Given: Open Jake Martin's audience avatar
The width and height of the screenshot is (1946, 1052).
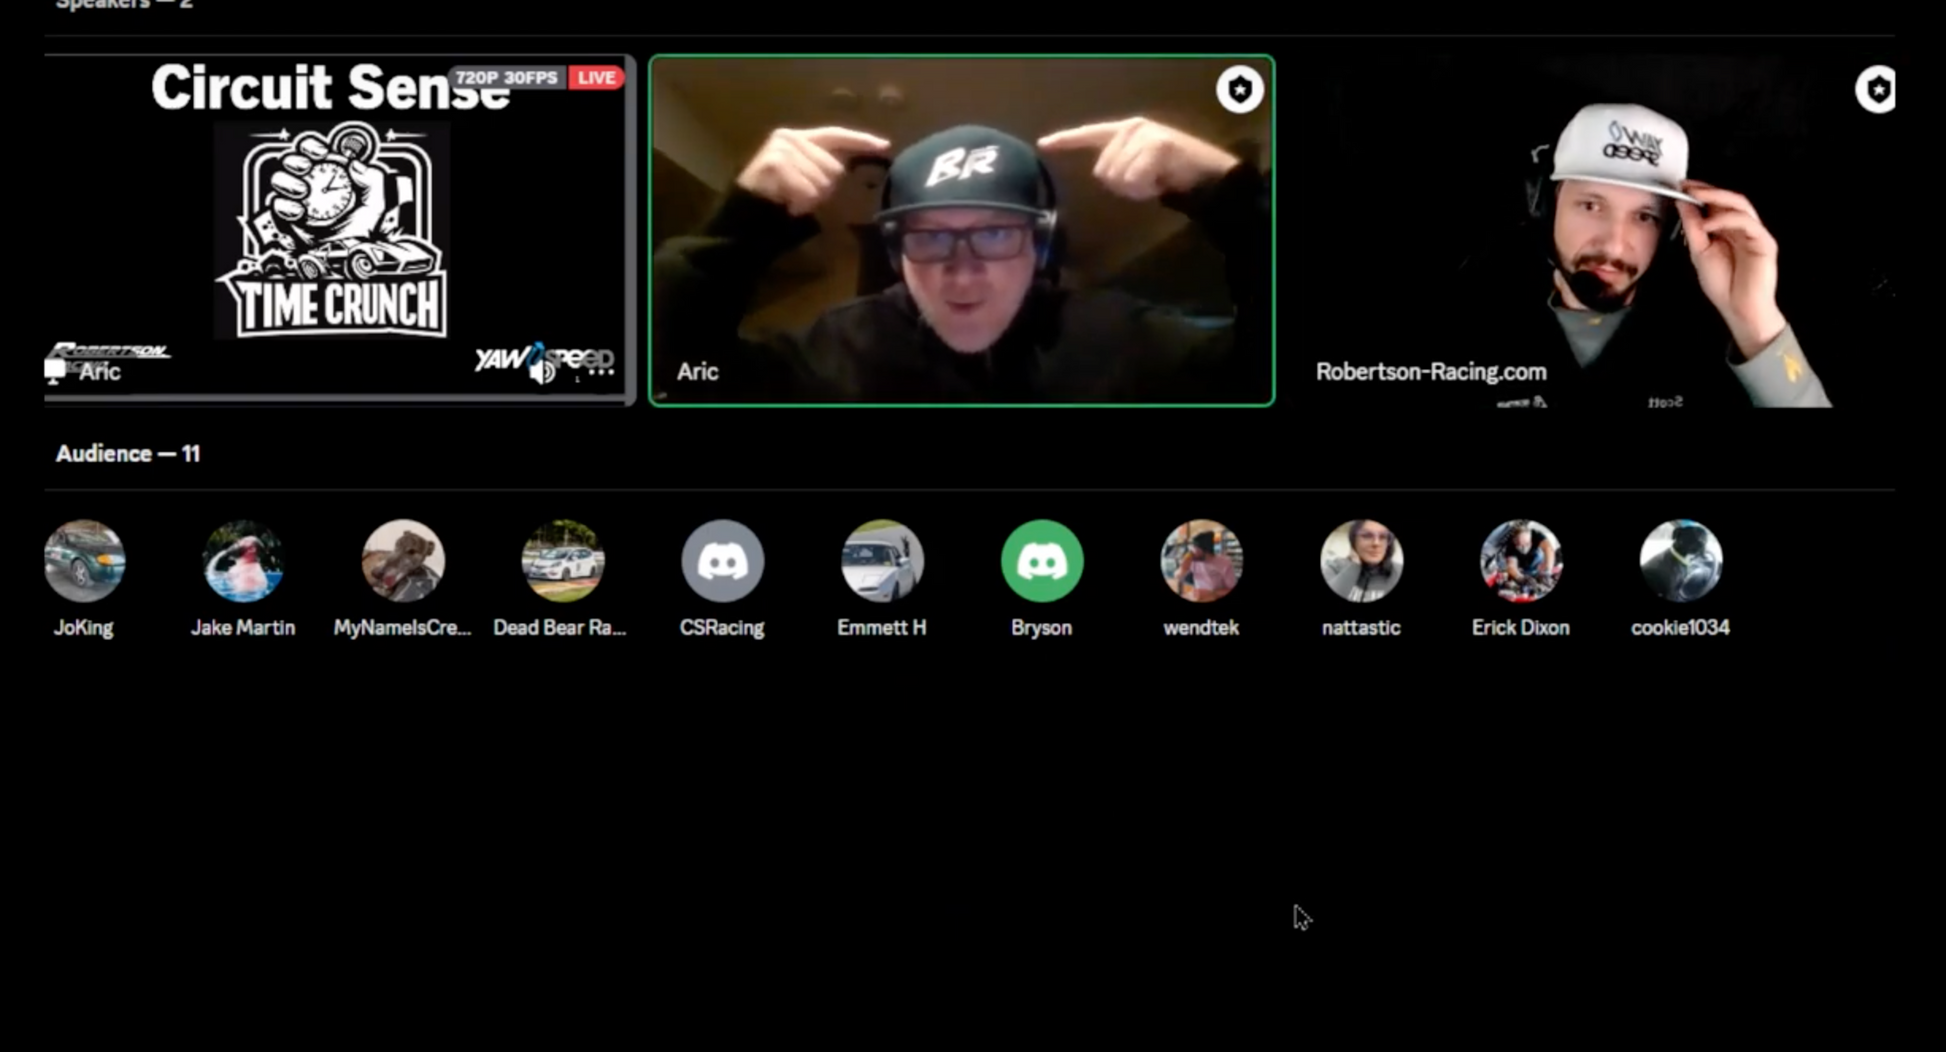Looking at the screenshot, I should coord(243,561).
